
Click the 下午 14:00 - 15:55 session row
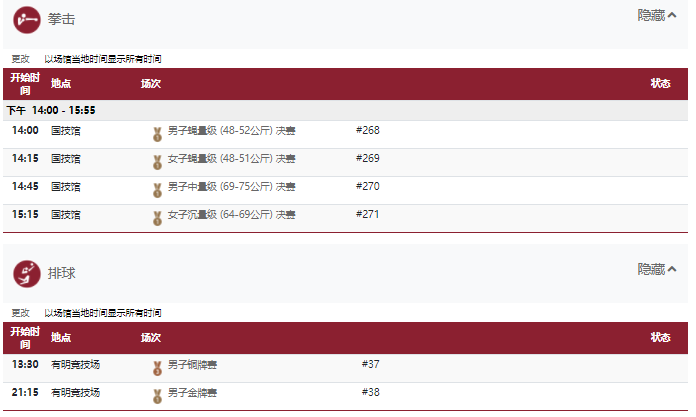pyautogui.click(x=345, y=110)
